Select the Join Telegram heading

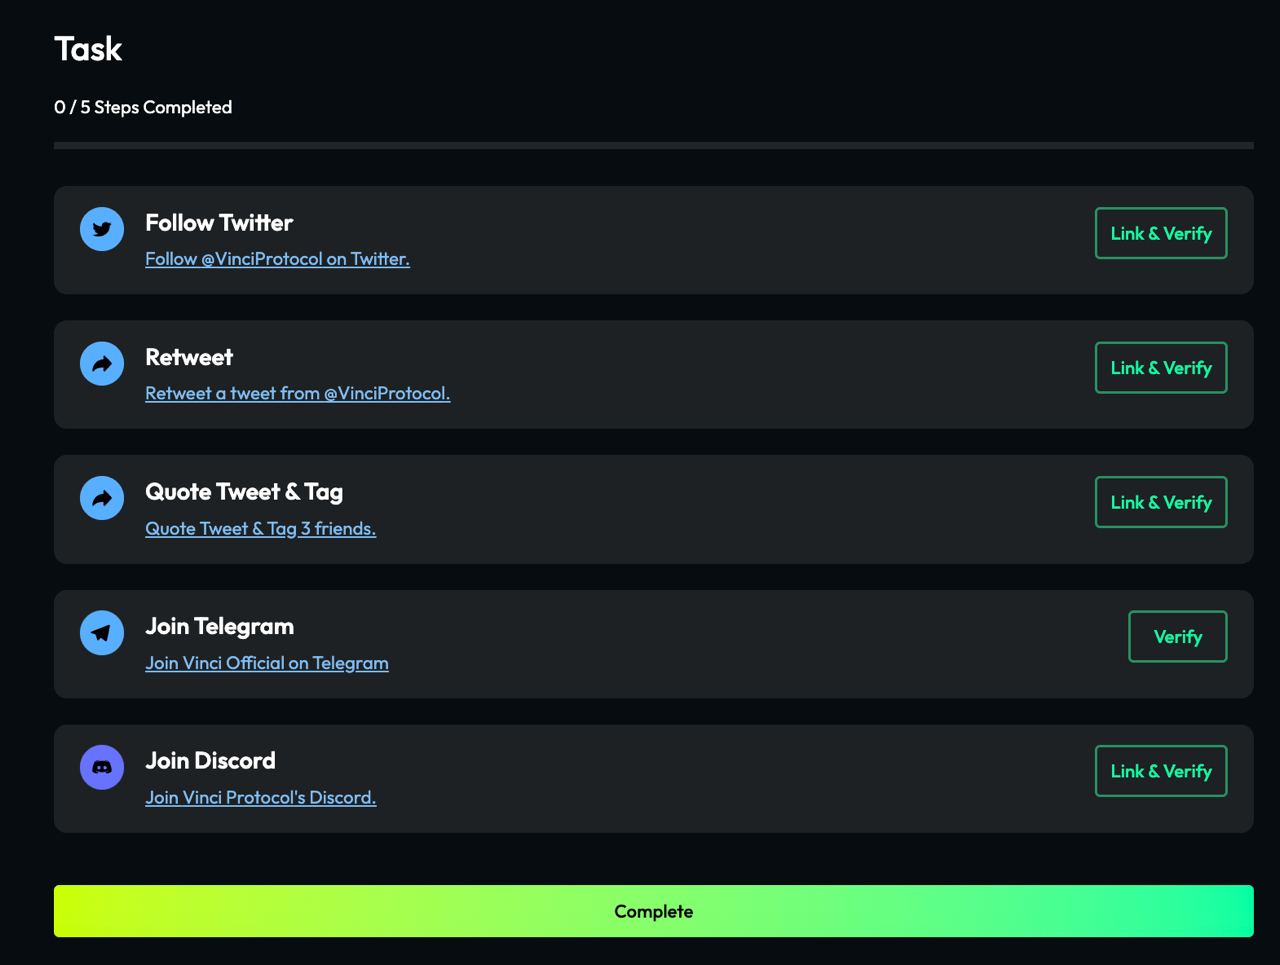click(220, 626)
